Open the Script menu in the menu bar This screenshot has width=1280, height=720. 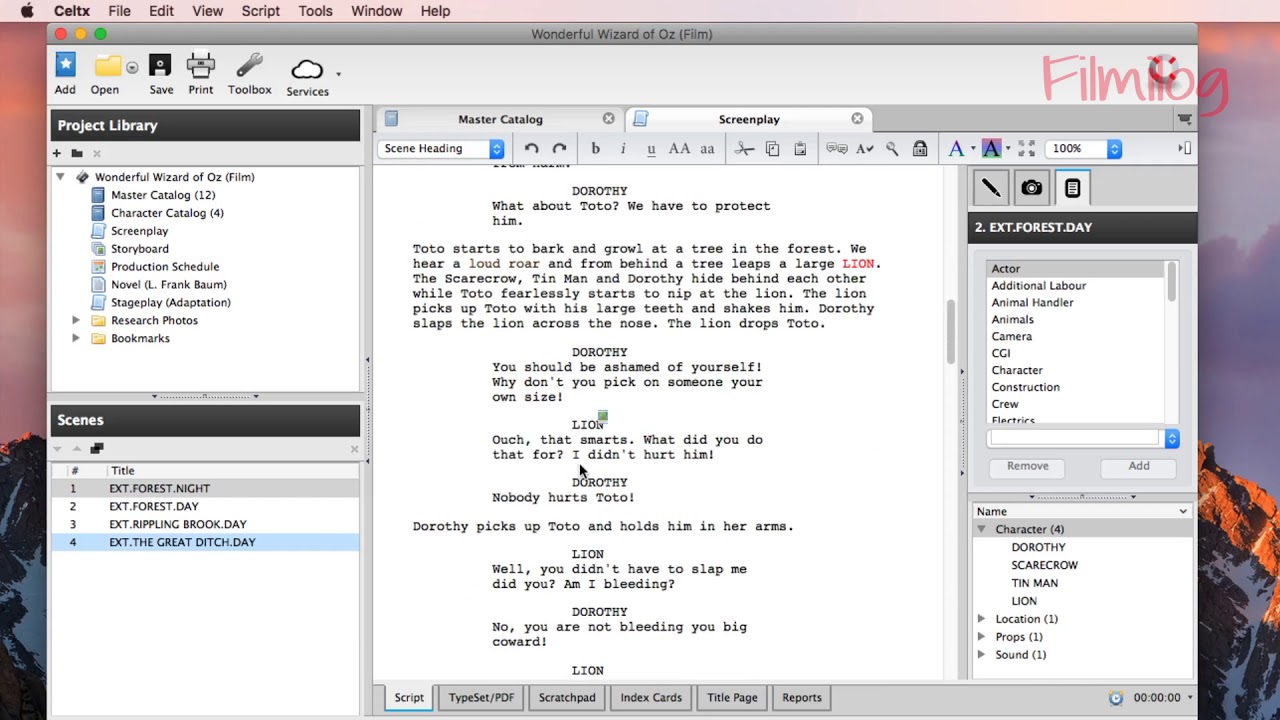click(260, 11)
